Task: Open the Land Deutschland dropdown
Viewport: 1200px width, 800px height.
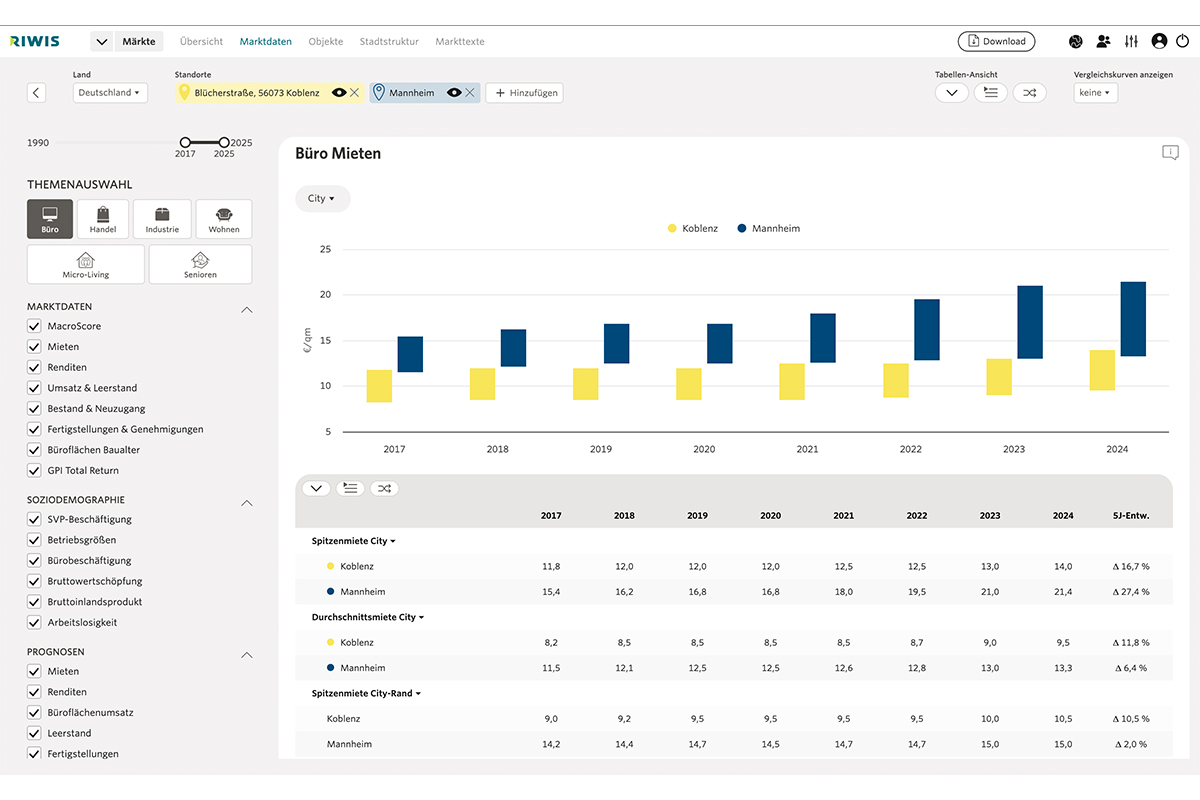Action: coord(110,93)
